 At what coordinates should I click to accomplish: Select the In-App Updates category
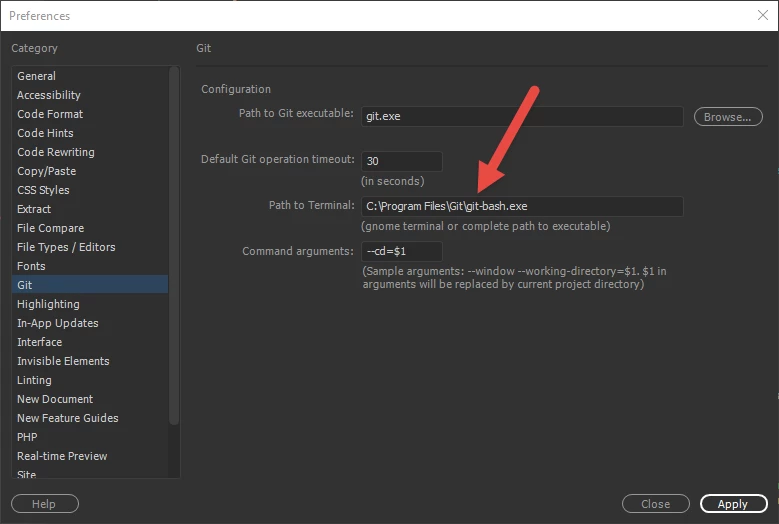pos(90,323)
